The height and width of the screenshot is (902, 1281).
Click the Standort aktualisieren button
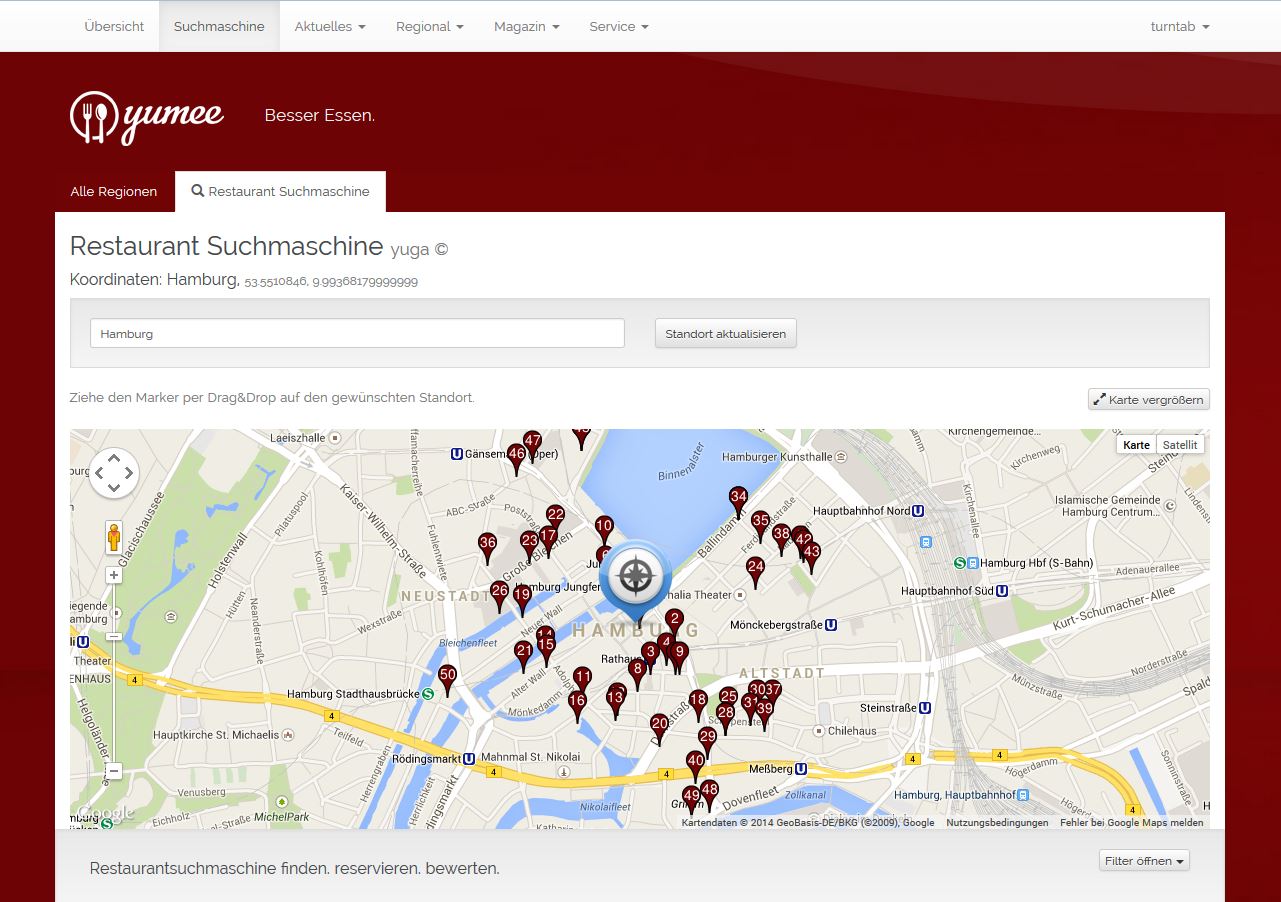726,333
